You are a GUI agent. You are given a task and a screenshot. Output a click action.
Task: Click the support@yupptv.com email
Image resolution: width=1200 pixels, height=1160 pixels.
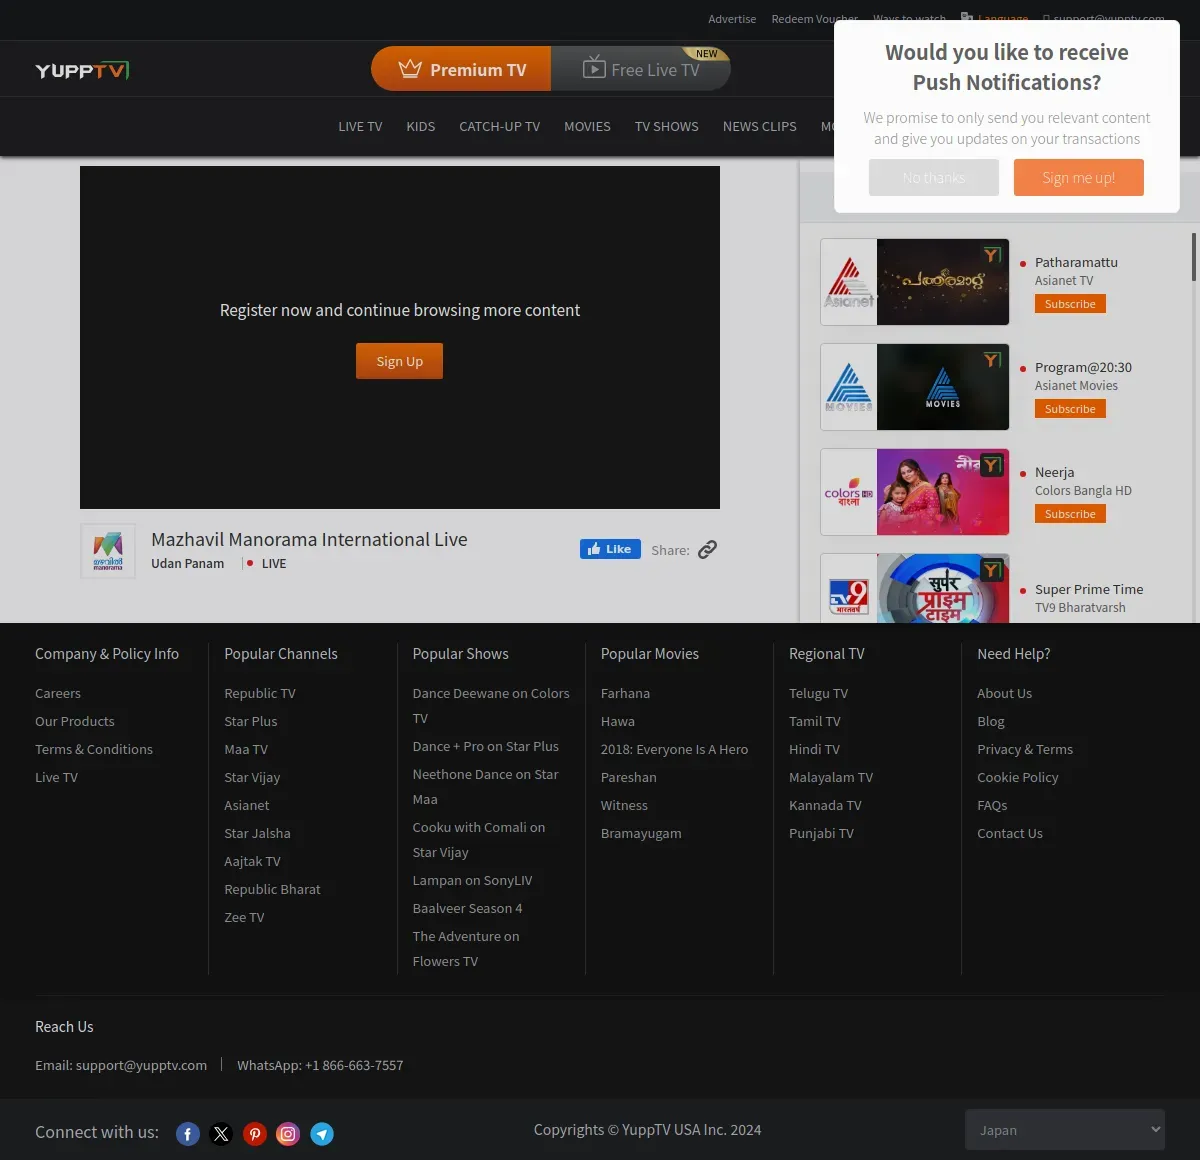[x=141, y=1065]
